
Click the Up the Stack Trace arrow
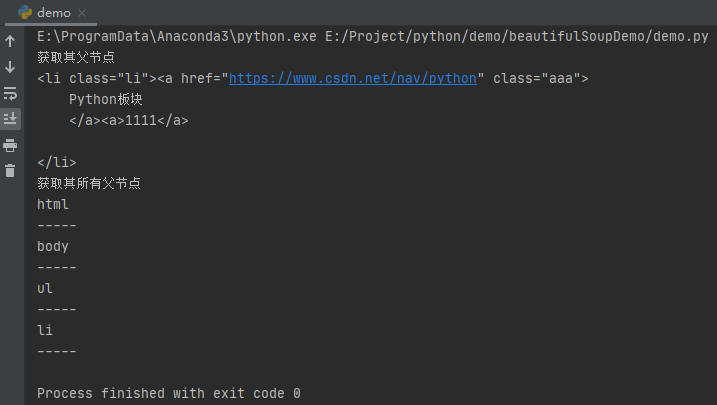pos(11,42)
